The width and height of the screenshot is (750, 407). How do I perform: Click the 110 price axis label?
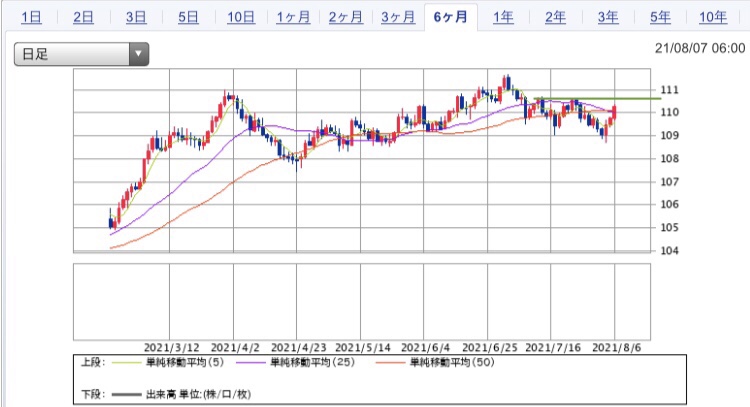(x=669, y=112)
